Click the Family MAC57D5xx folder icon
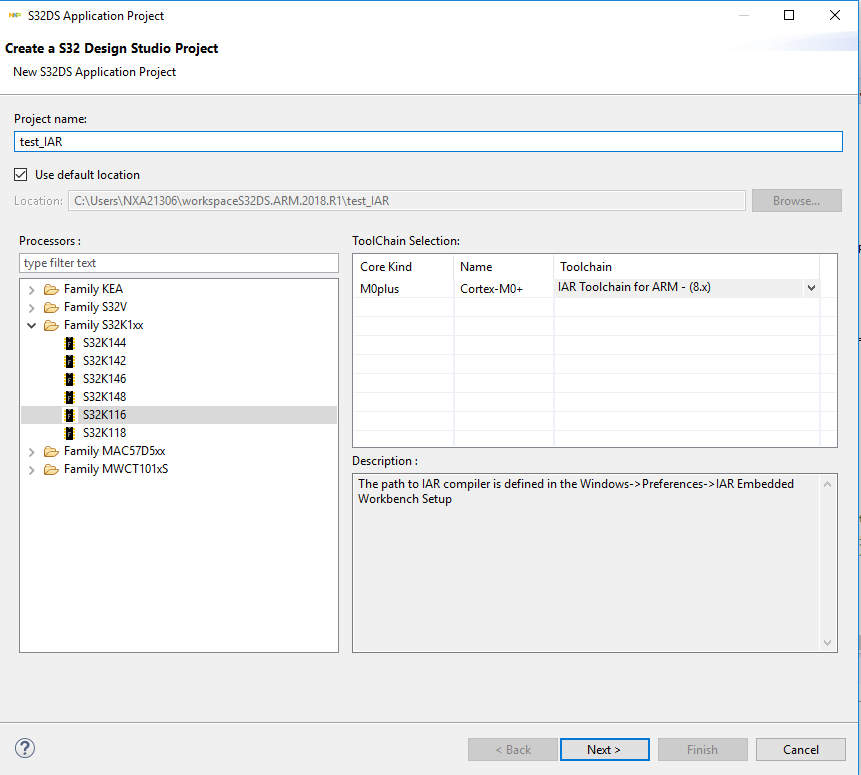Viewport: 861px width, 775px height. click(x=51, y=451)
